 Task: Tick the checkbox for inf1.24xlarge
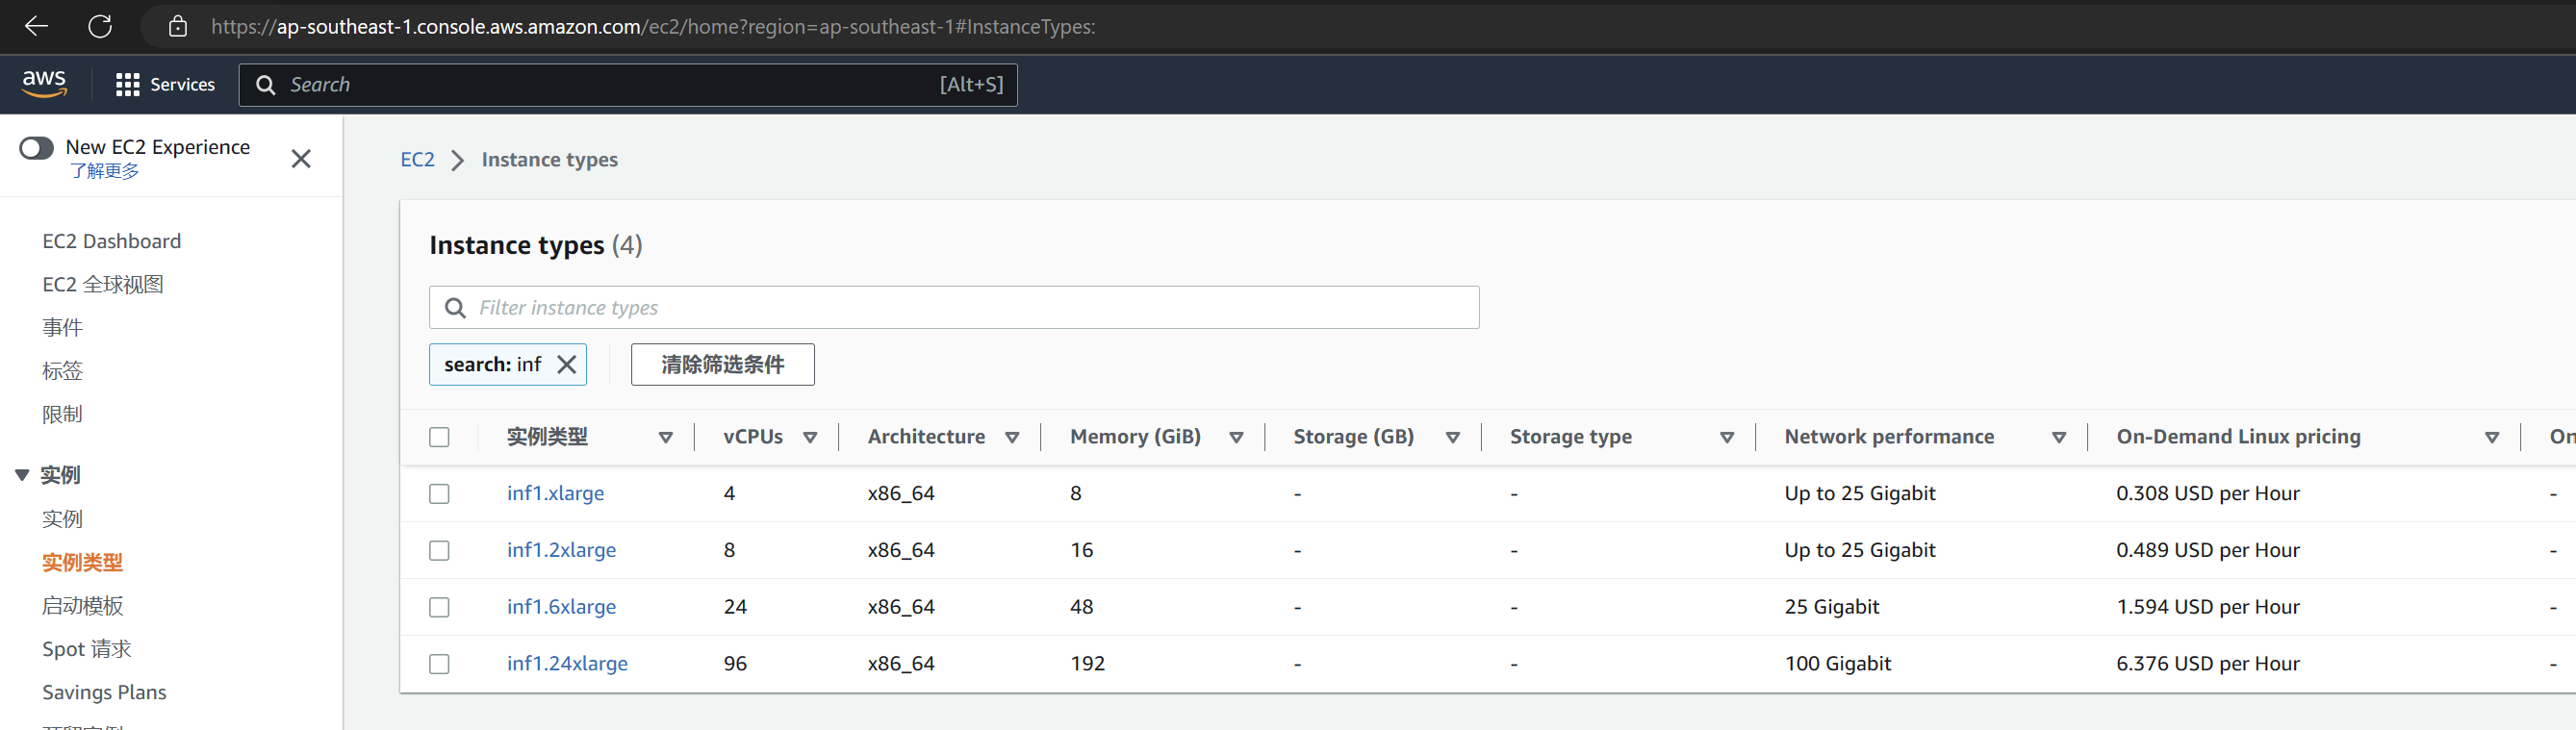(x=439, y=664)
